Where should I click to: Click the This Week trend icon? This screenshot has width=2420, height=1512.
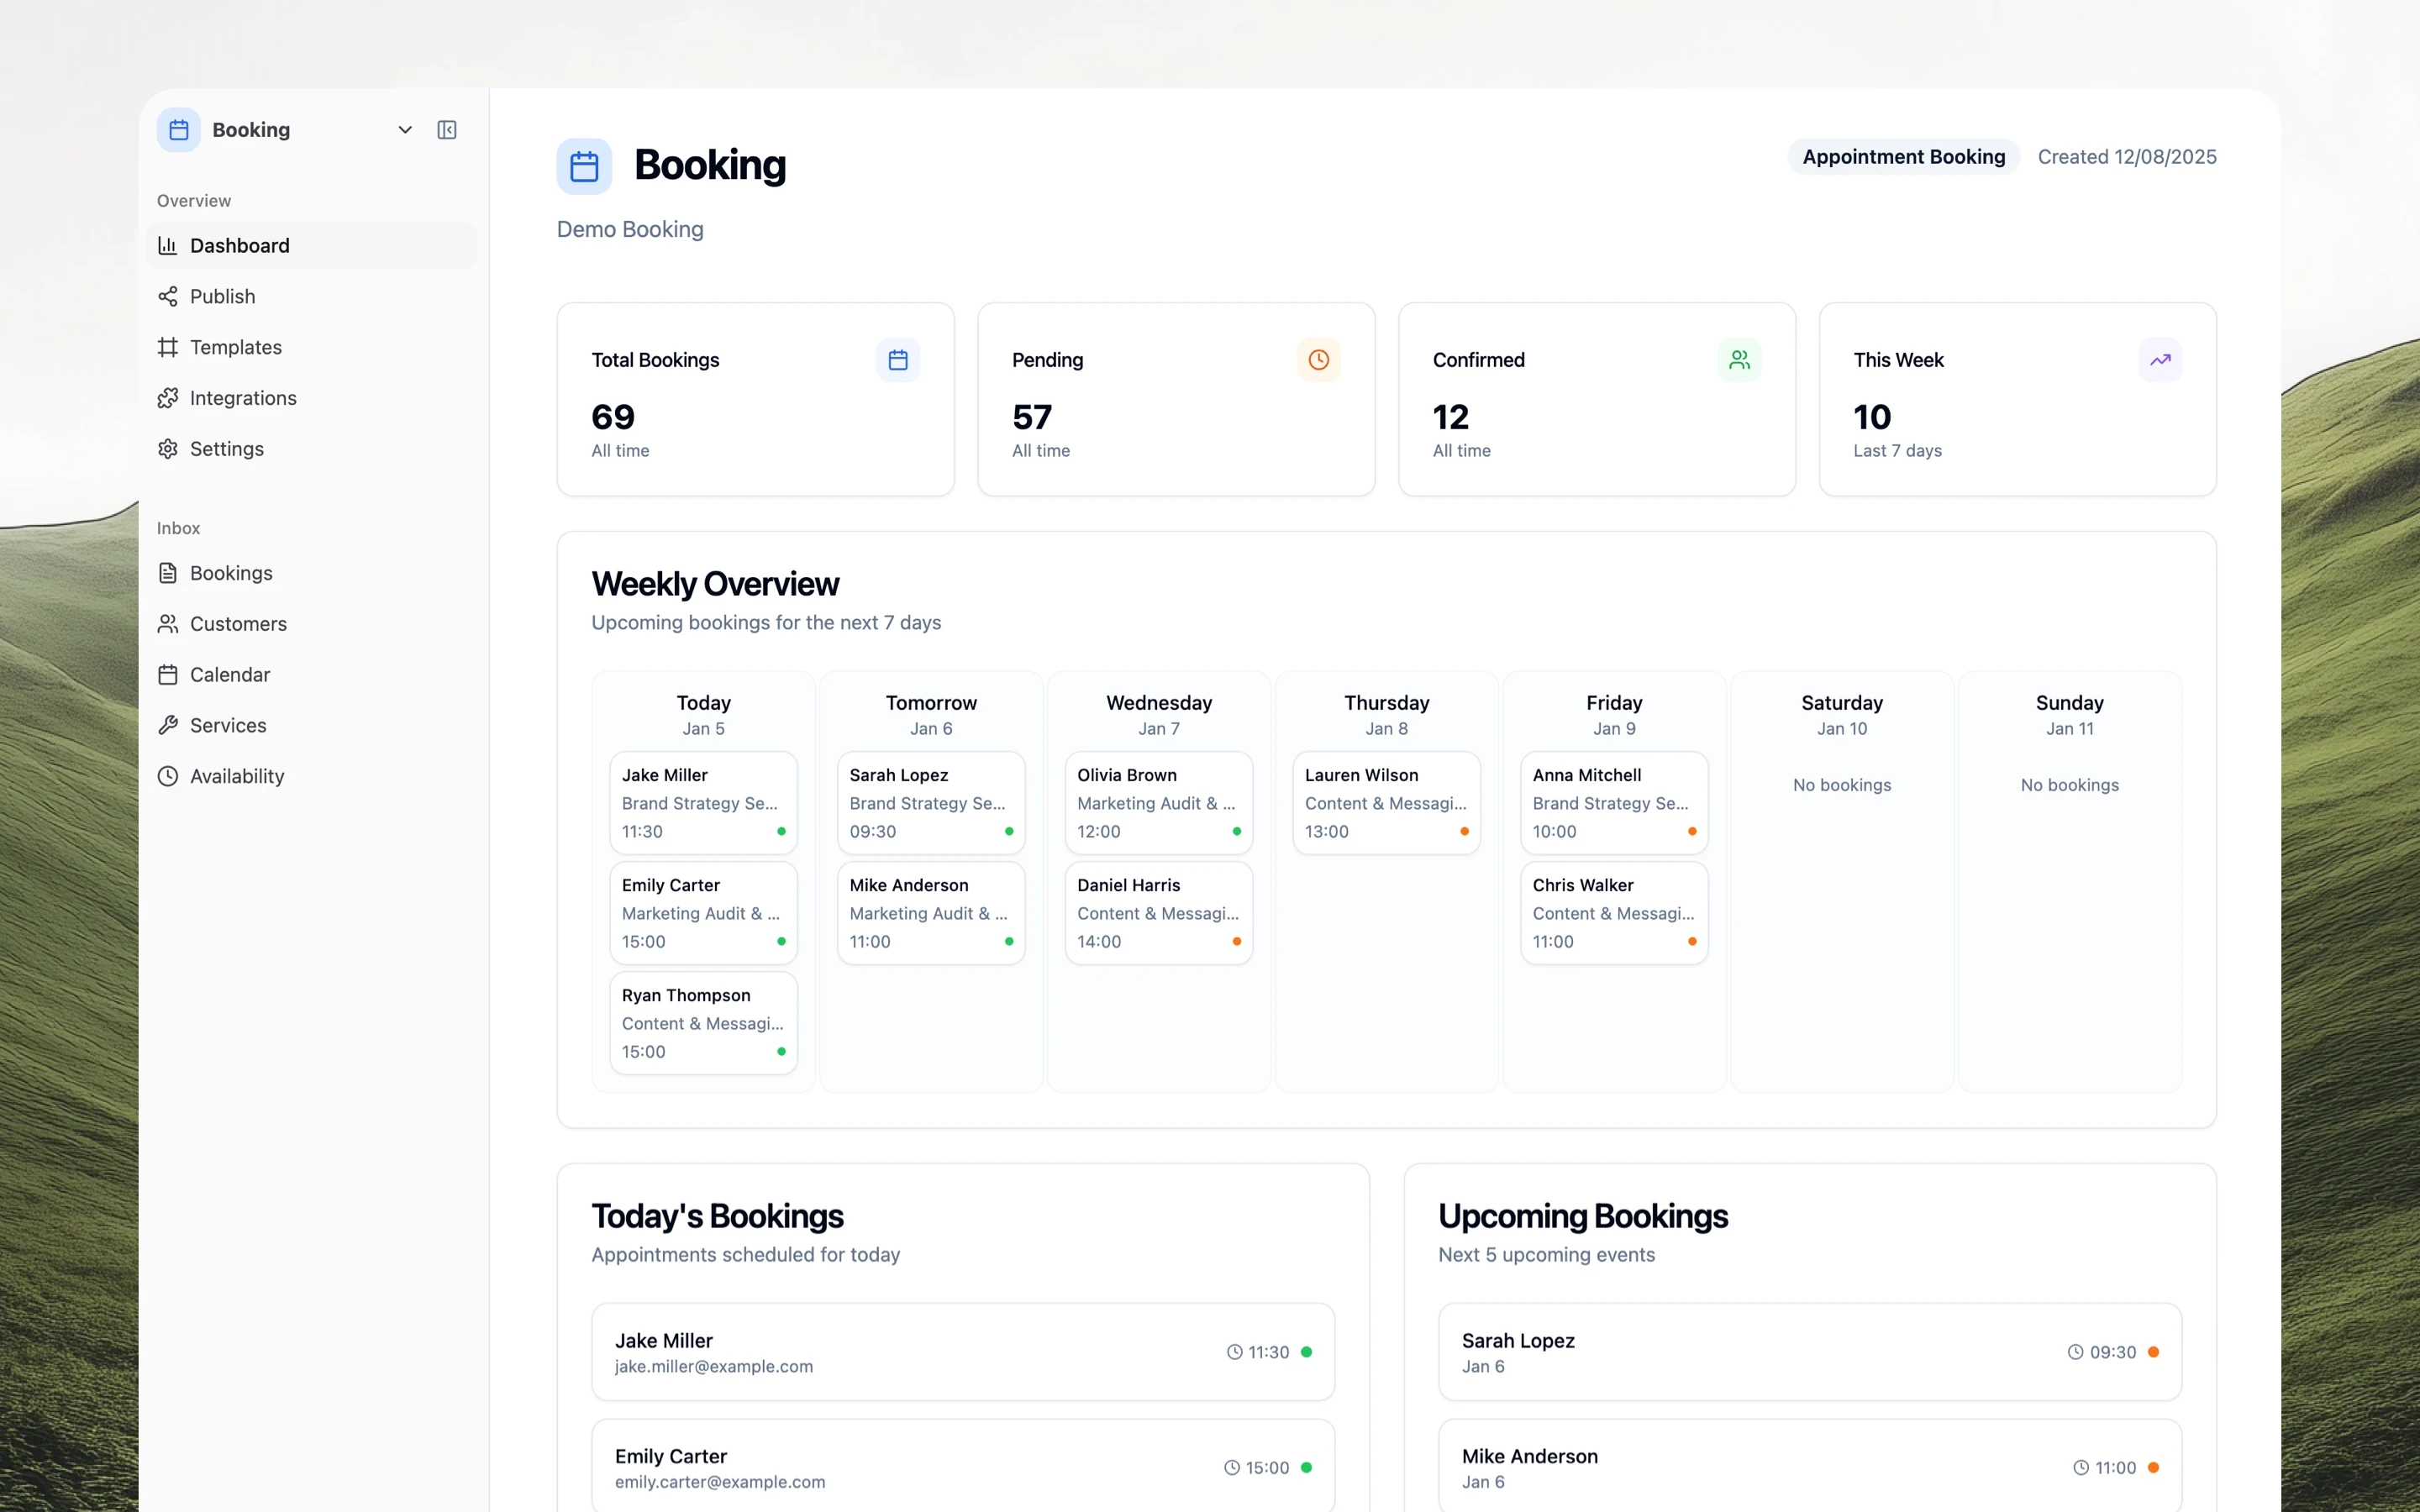(2160, 360)
